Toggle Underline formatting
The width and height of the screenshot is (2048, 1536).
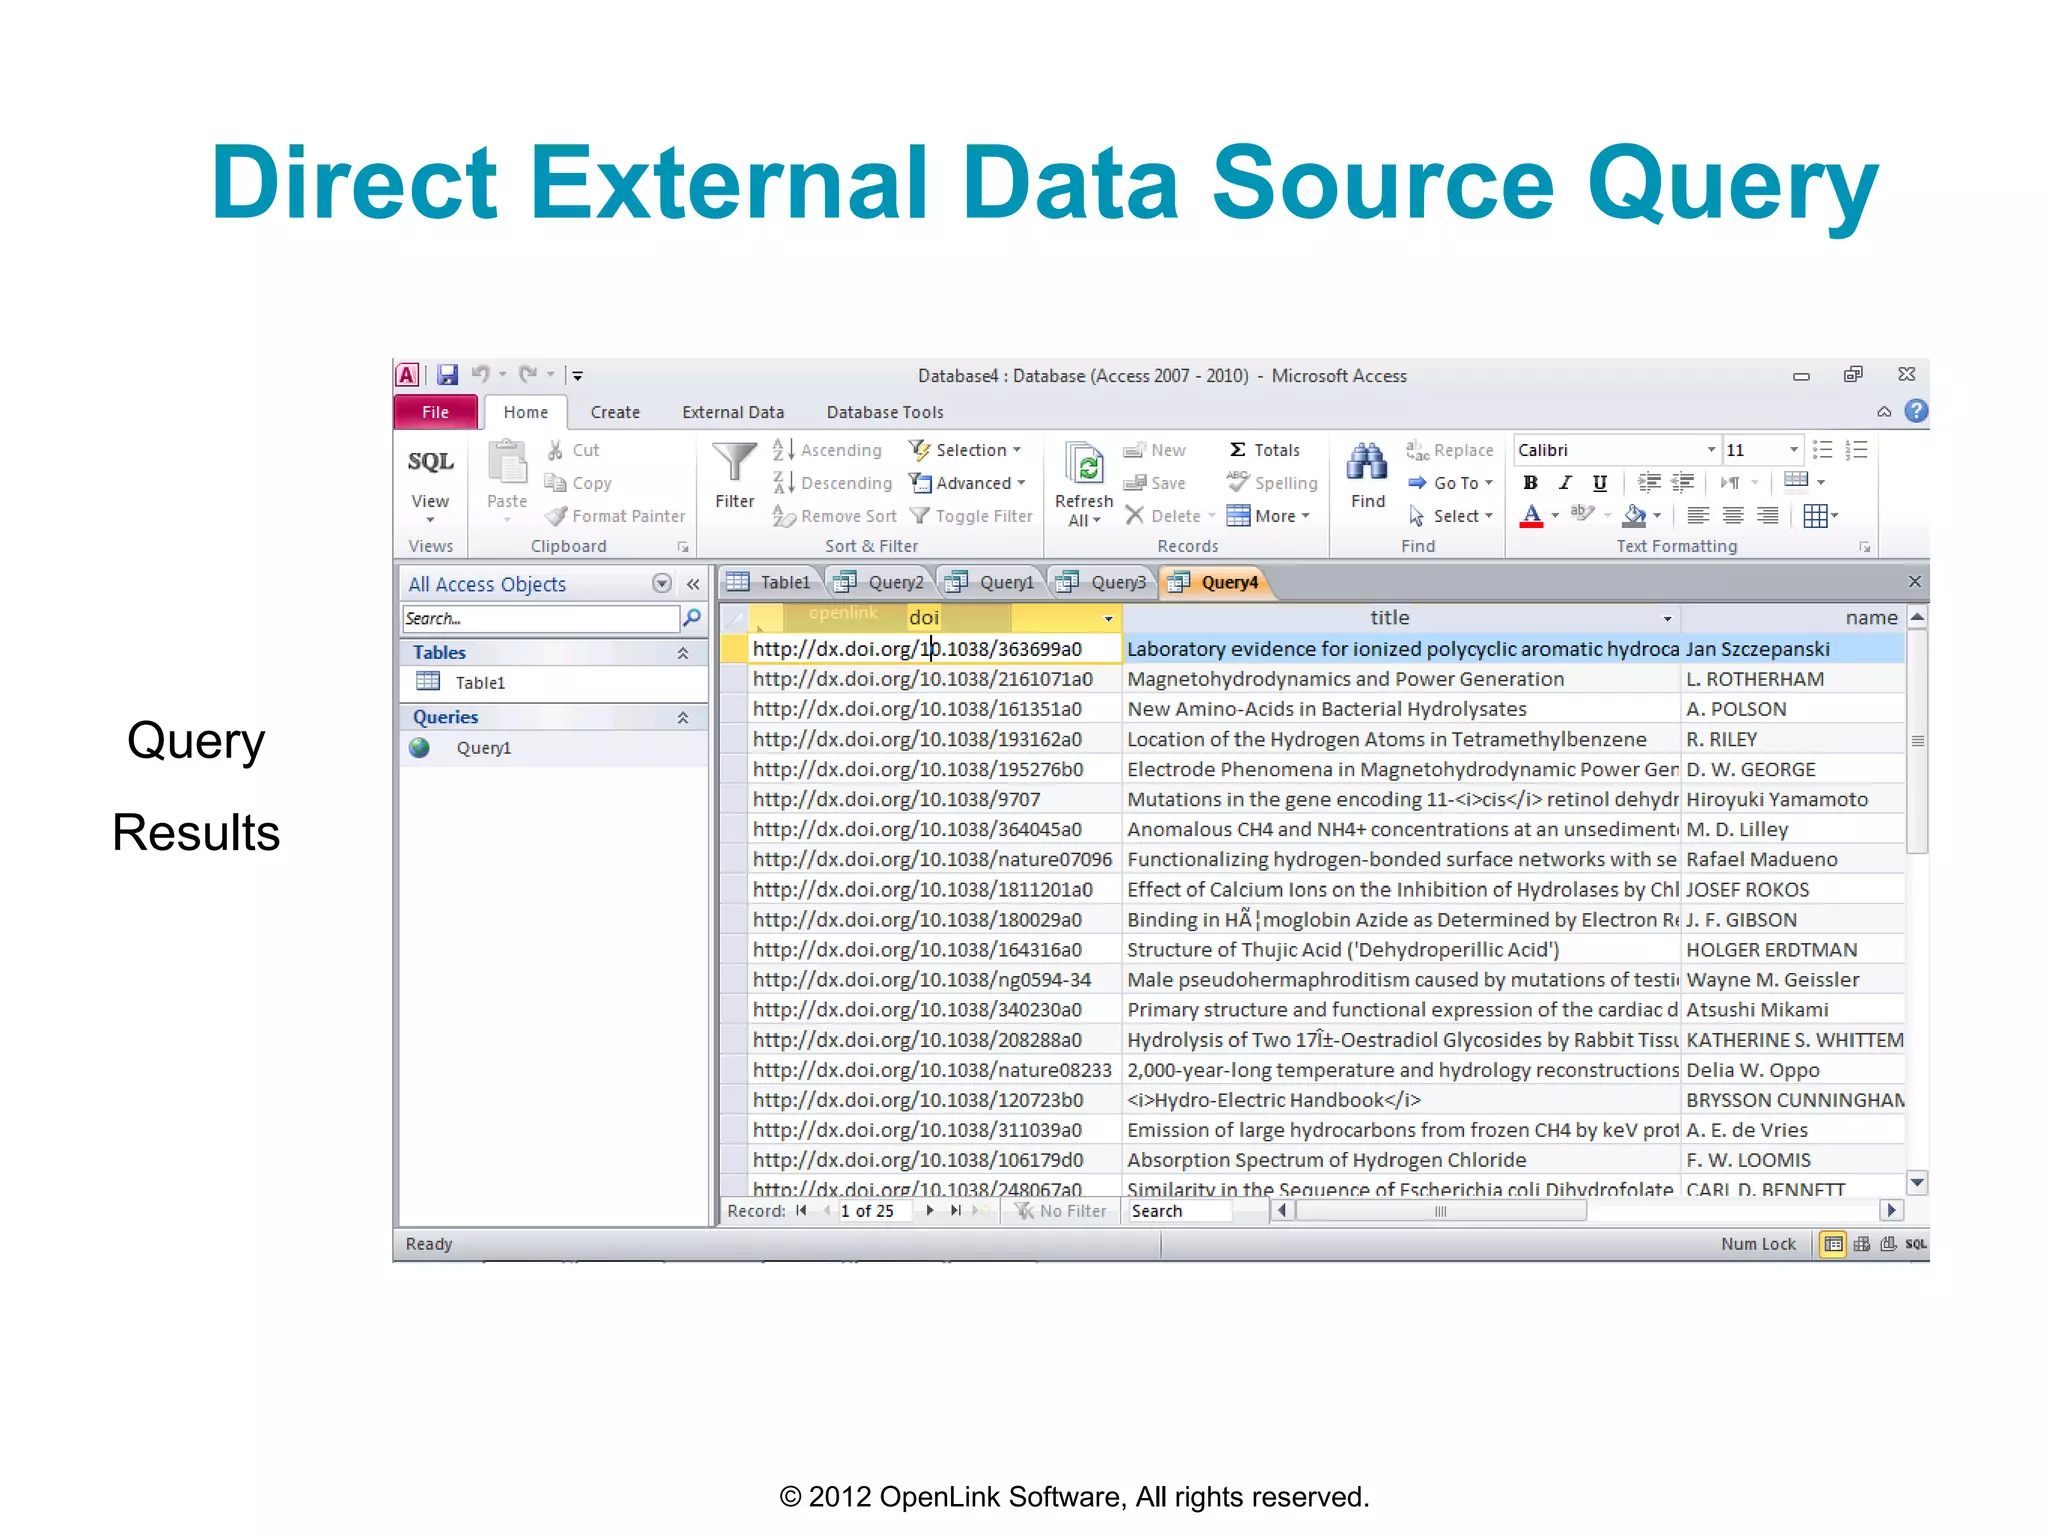(x=1600, y=483)
